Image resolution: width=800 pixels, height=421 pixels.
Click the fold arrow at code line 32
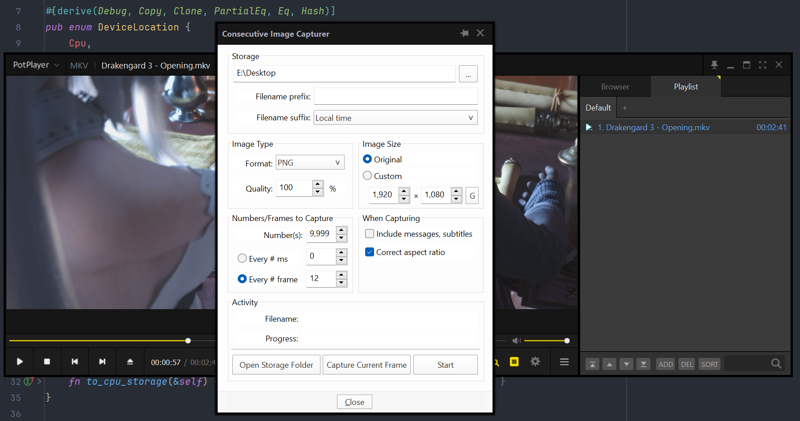39,382
